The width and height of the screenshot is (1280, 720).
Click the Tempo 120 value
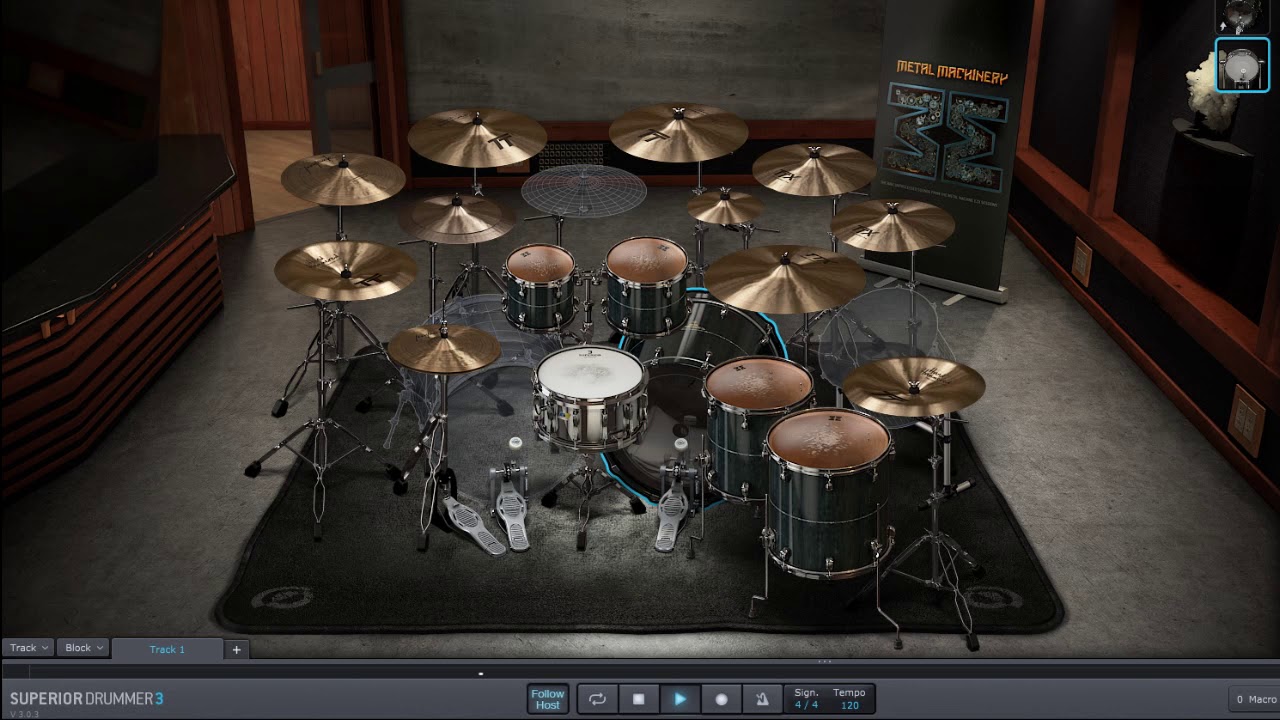click(x=849, y=705)
